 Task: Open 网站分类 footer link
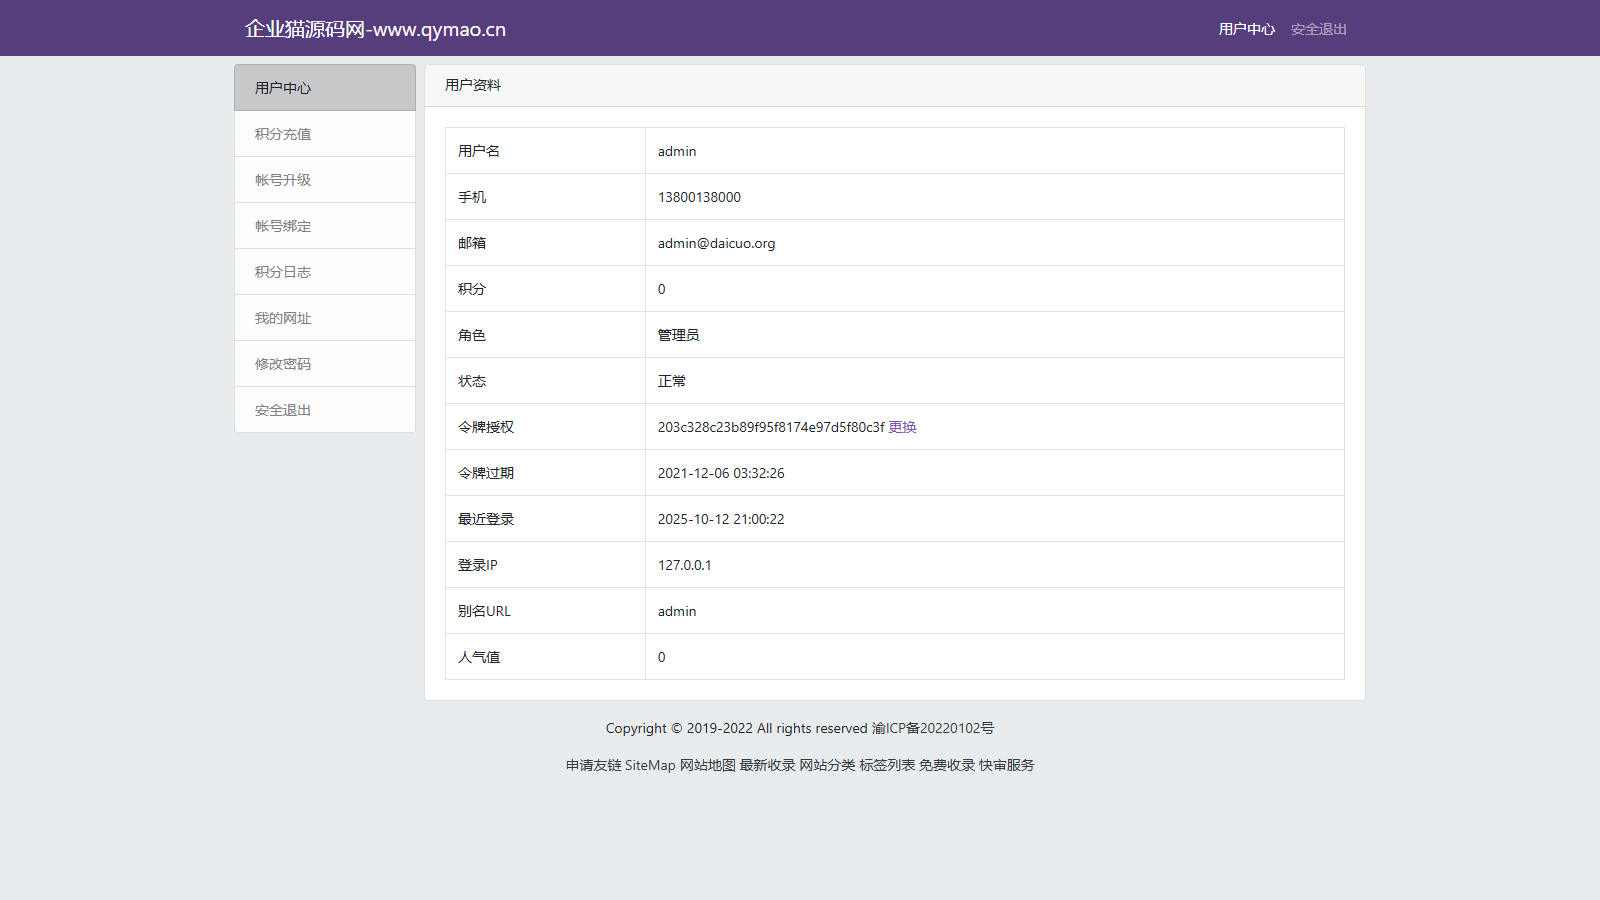click(x=827, y=765)
